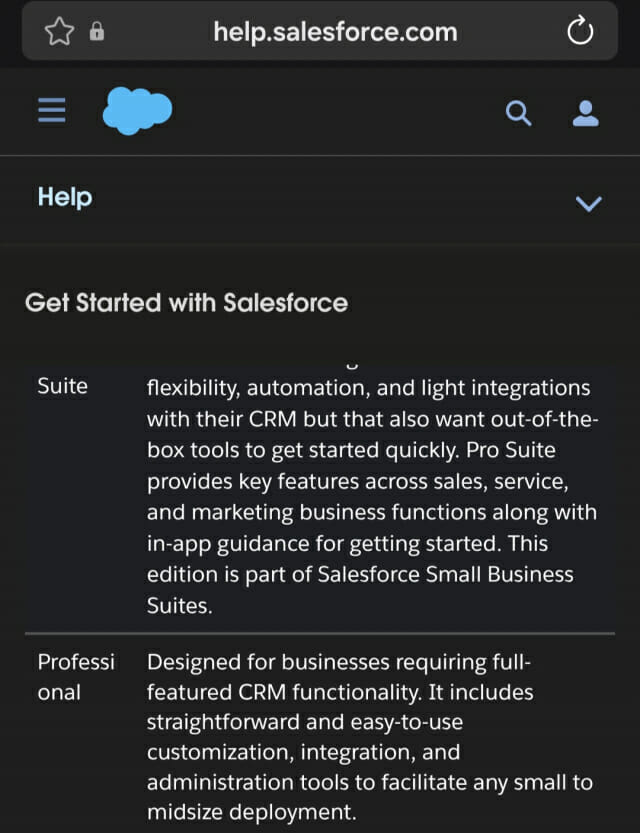Expand the Help dropdown chevron
This screenshot has height=833, width=640.
coord(588,203)
